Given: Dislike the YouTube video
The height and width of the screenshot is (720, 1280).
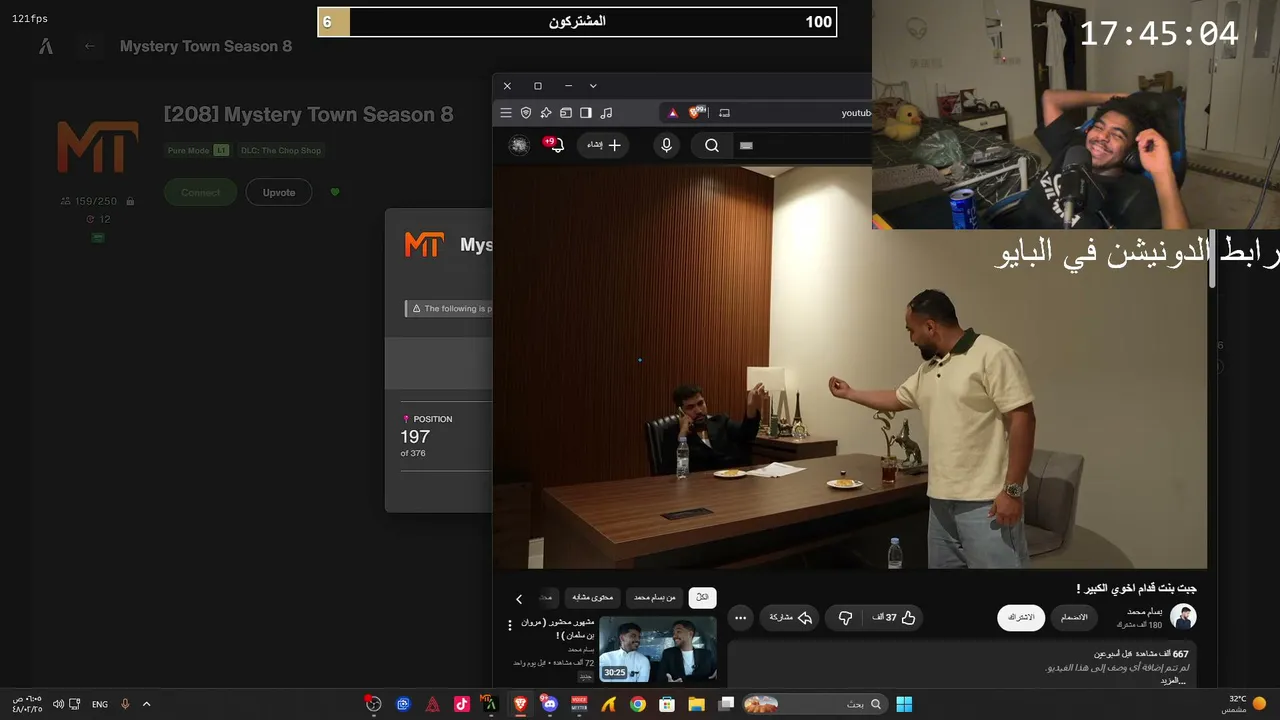Looking at the screenshot, I should pos(845,618).
